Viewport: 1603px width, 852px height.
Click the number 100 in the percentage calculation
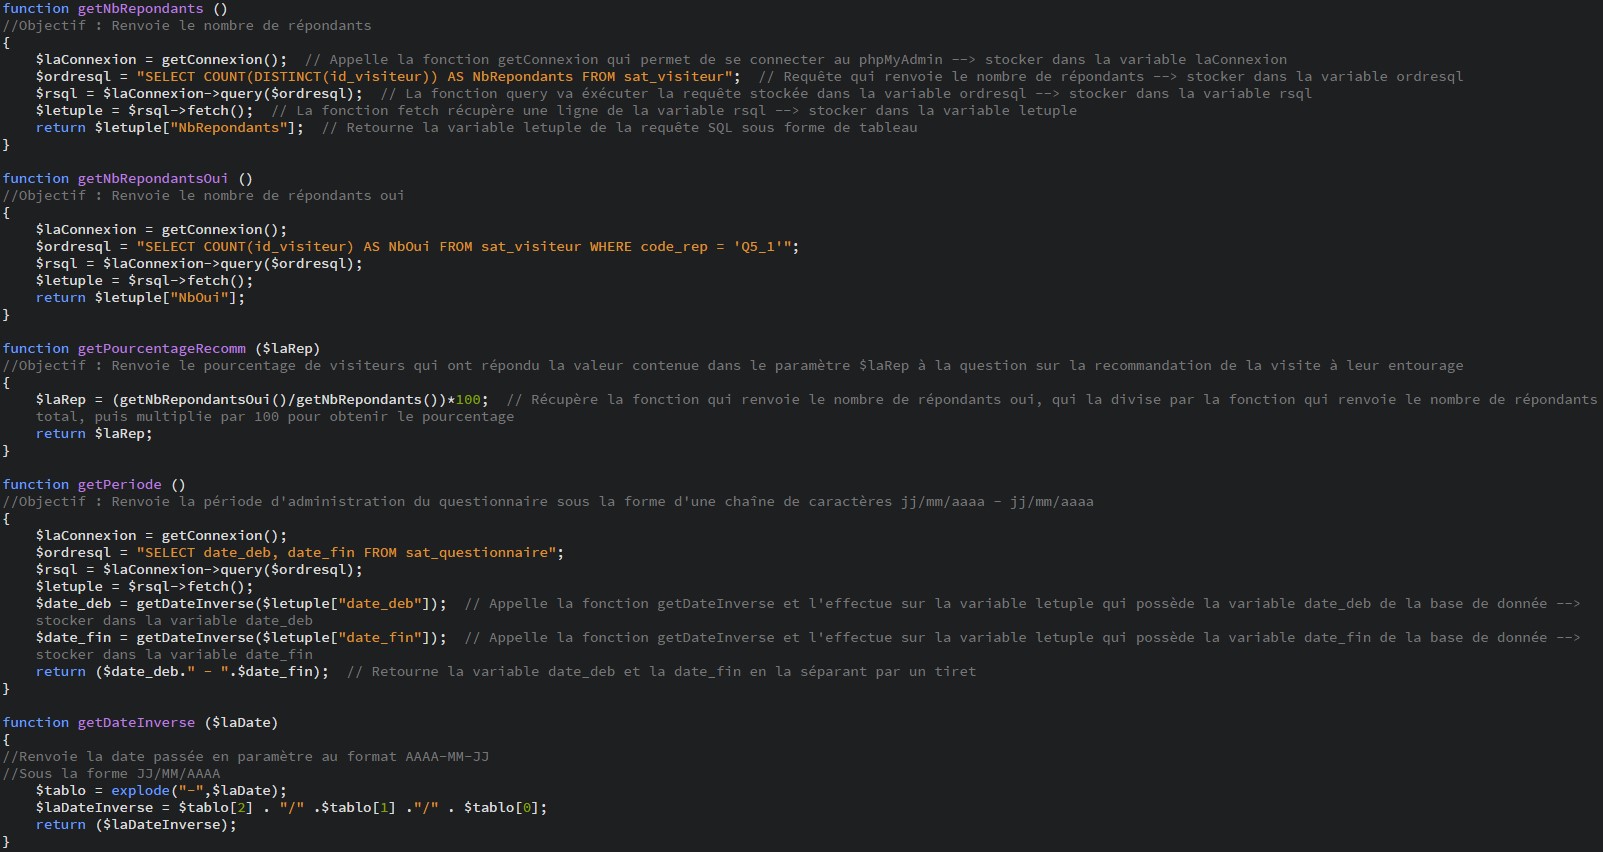[468, 399]
